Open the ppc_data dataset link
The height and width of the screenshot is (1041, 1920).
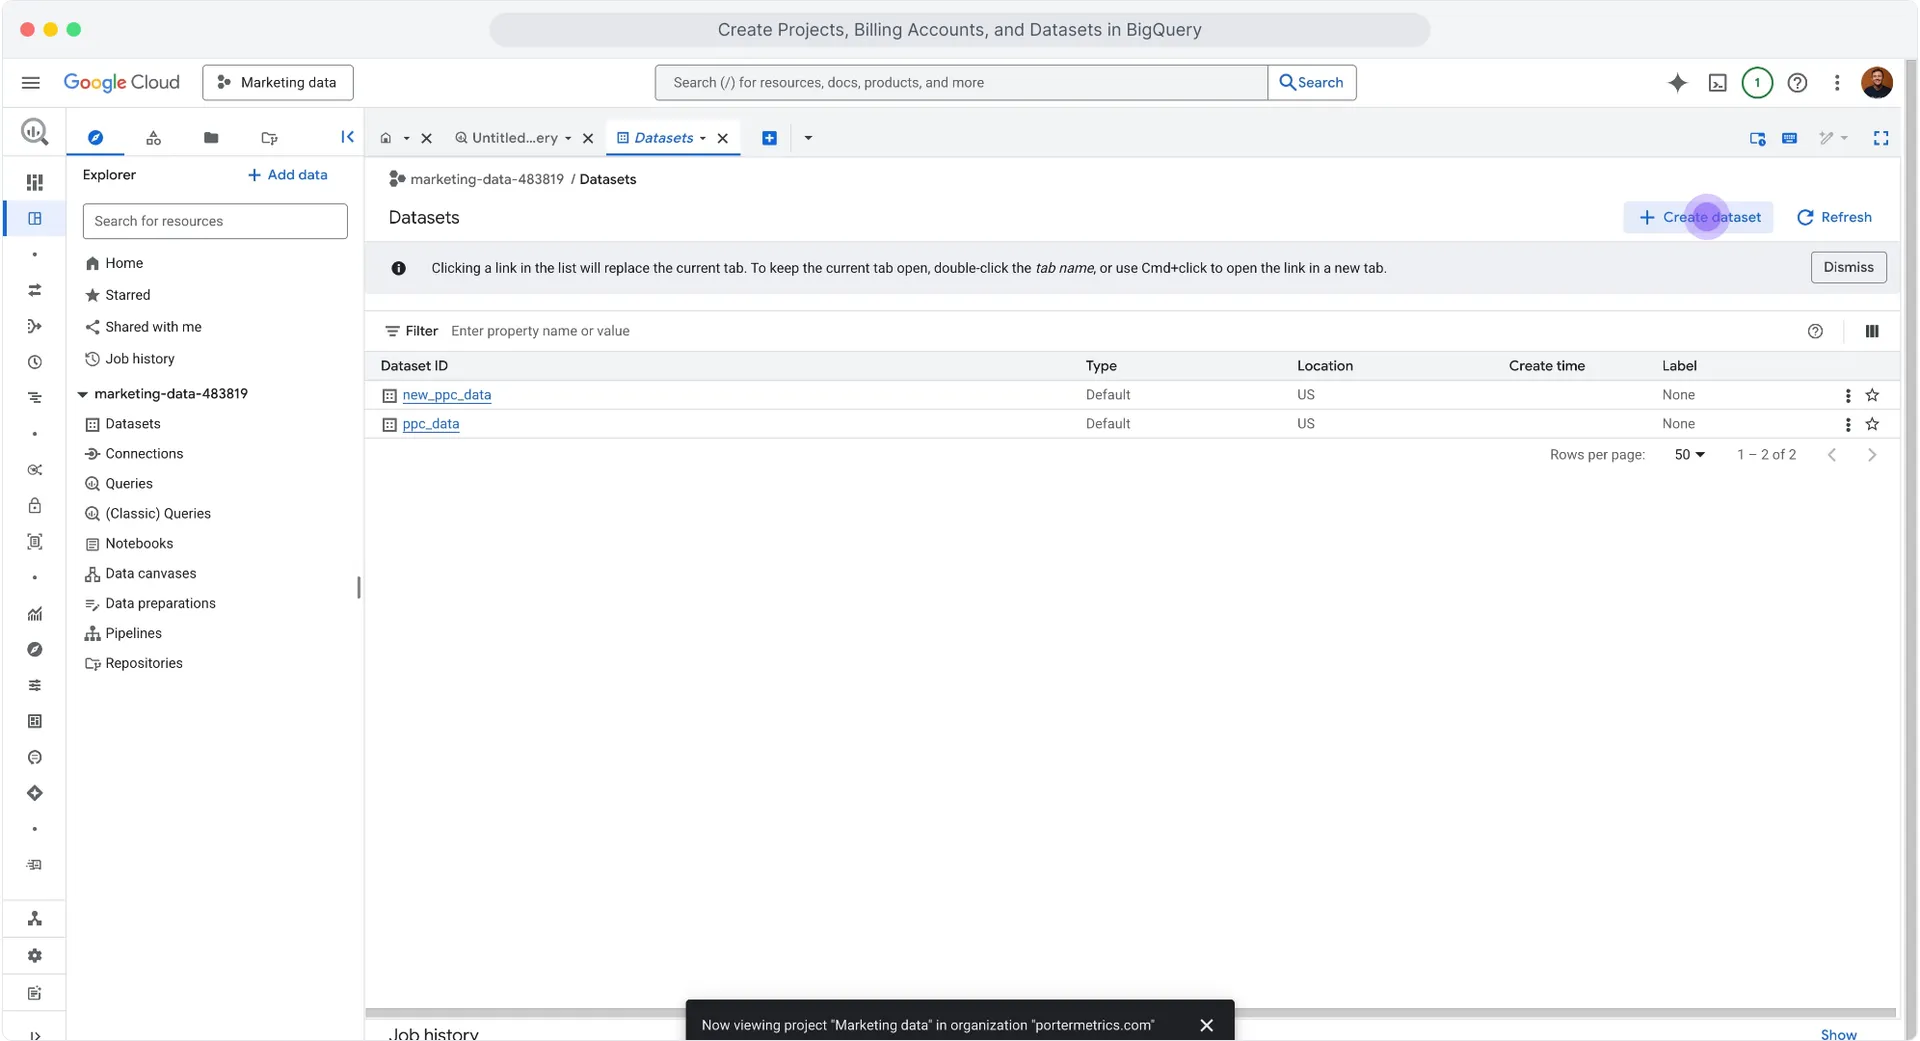pos(431,424)
